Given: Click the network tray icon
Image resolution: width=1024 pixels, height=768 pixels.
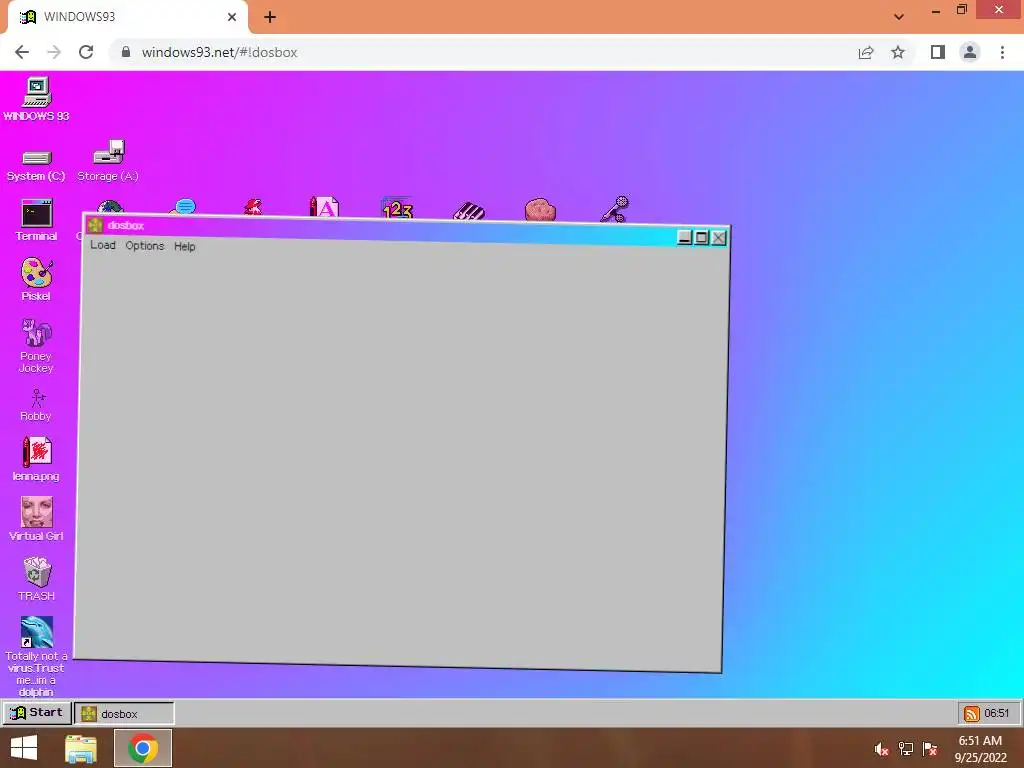Looking at the screenshot, I should point(906,749).
